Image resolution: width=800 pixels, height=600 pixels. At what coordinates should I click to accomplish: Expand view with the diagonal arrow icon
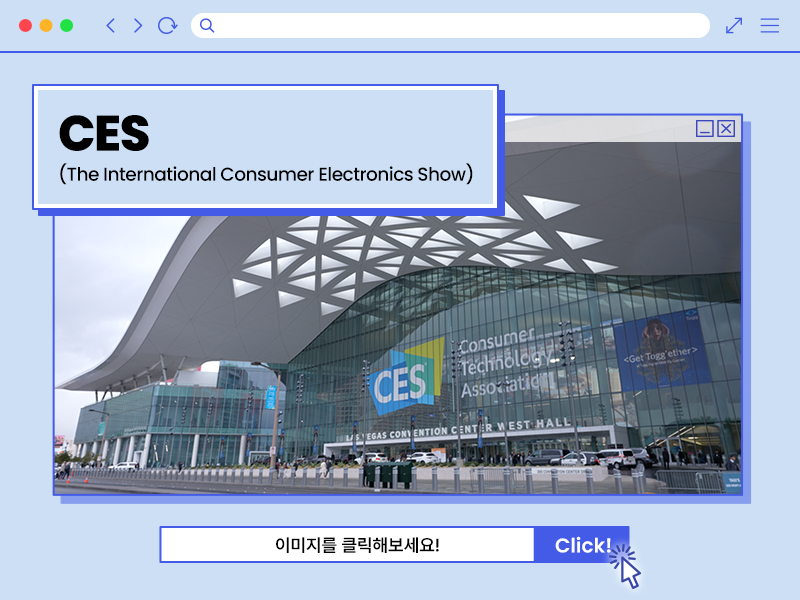[734, 26]
